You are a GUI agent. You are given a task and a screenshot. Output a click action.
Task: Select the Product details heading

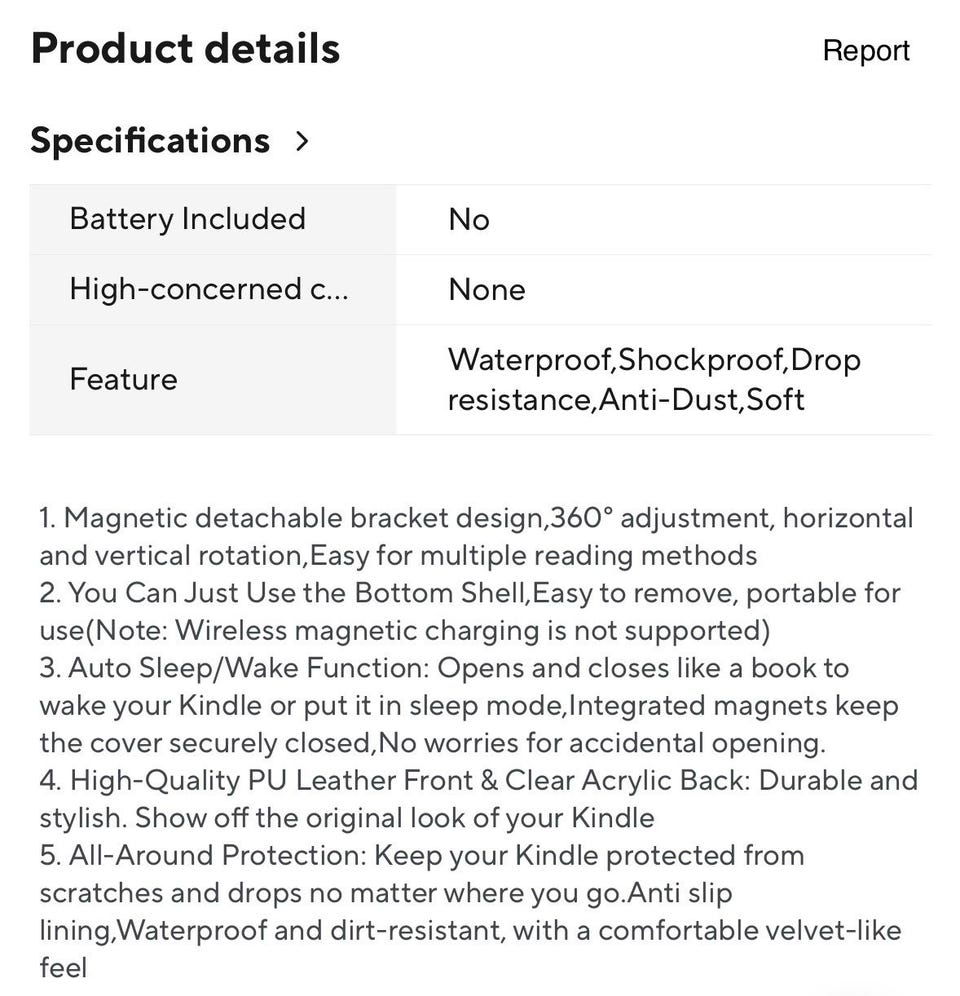[x=186, y=49]
